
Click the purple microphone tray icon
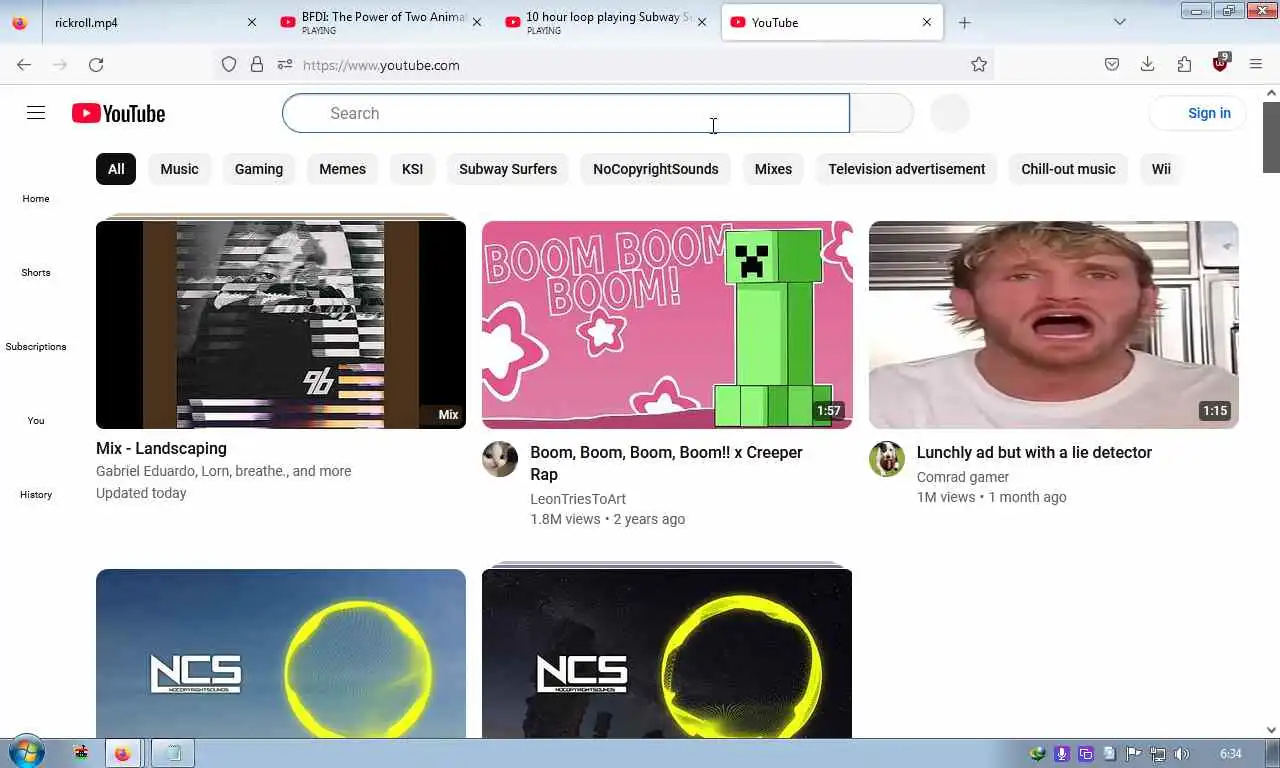point(1062,754)
